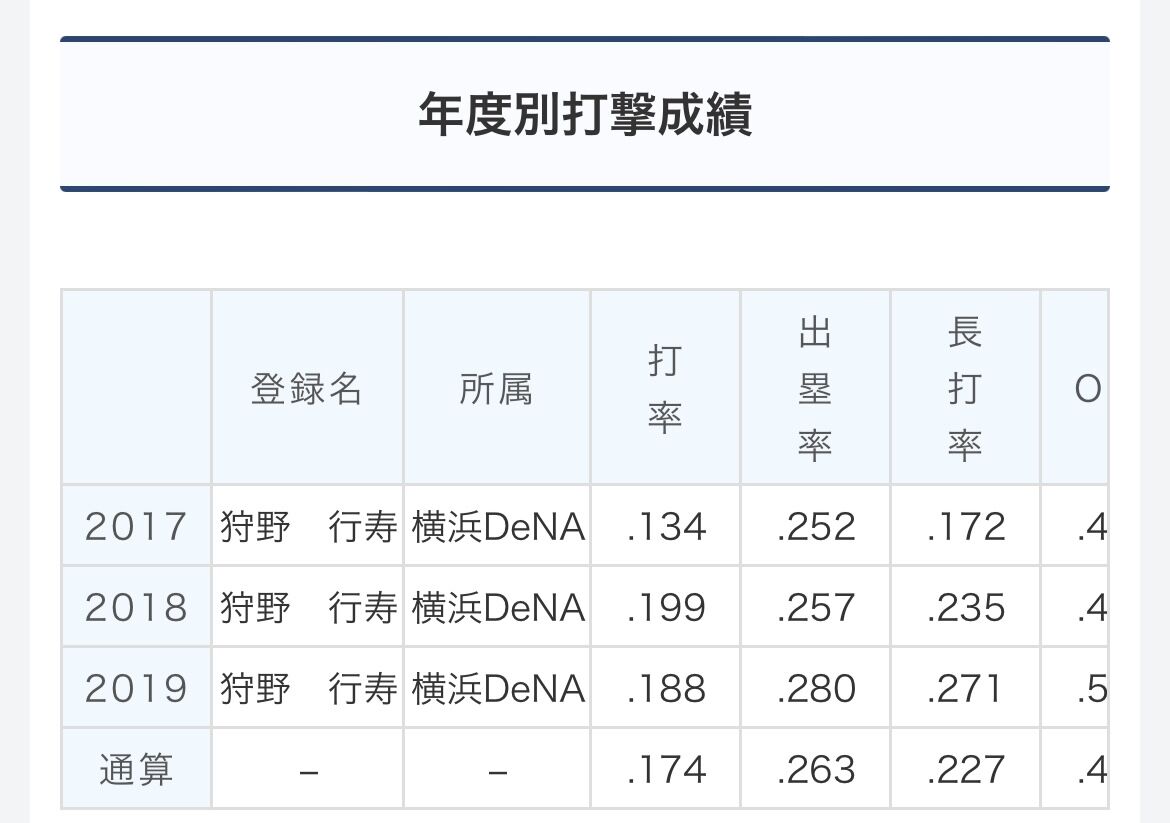This screenshot has height=823, width=1170.
Task: Click the 2017 batting average .134
Action: (665, 526)
